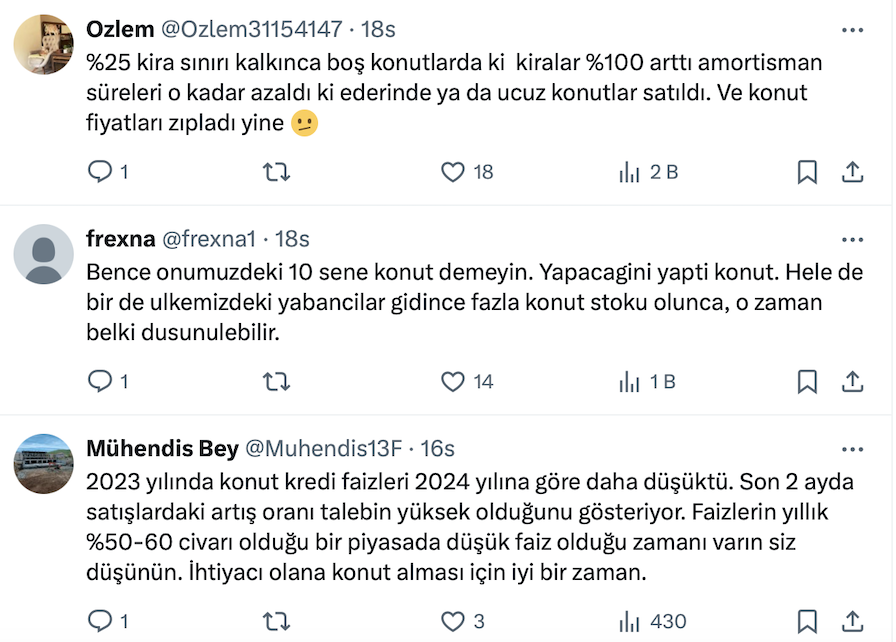Bookmark Ozlem's tweet
The image size is (896, 642).
click(x=807, y=172)
